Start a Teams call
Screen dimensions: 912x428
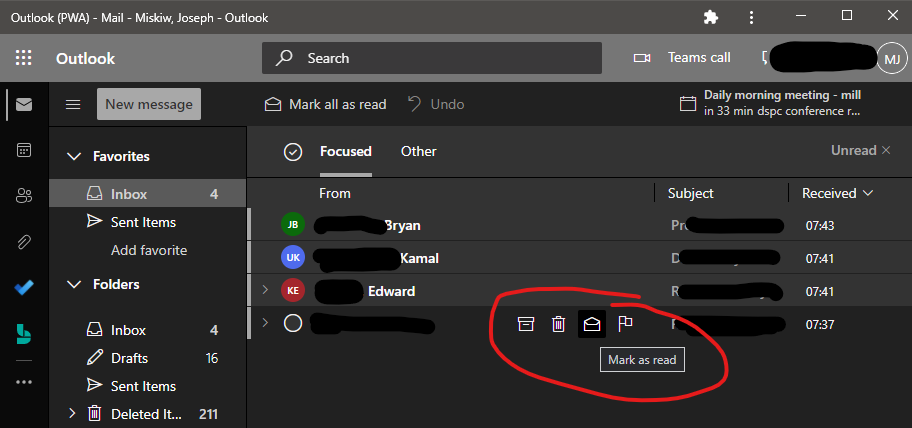[x=699, y=58]
